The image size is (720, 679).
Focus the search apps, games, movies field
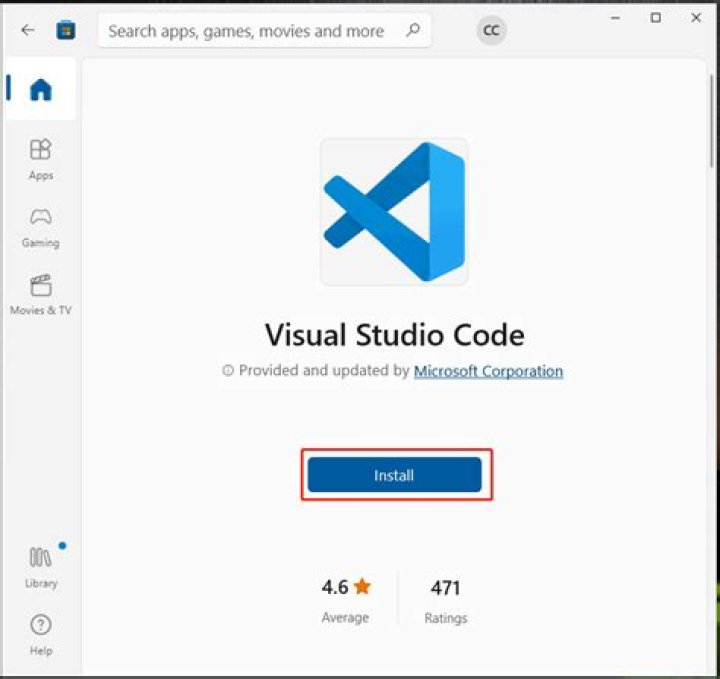(264, 30)
